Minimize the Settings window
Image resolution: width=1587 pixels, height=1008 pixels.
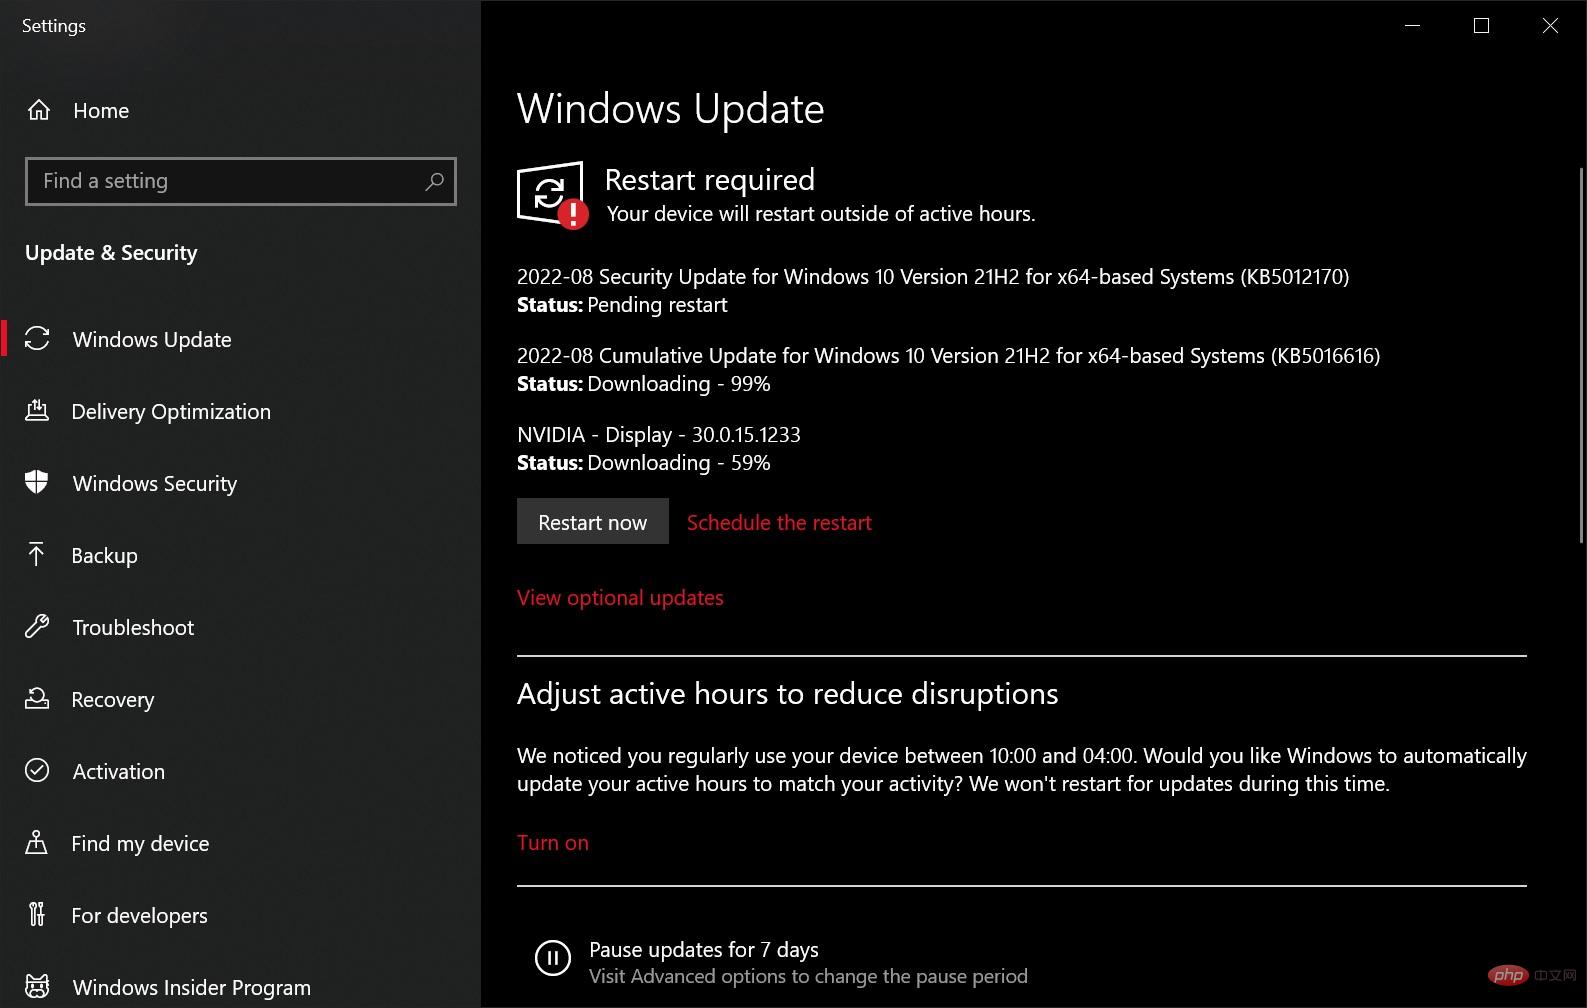point(1413,26)
